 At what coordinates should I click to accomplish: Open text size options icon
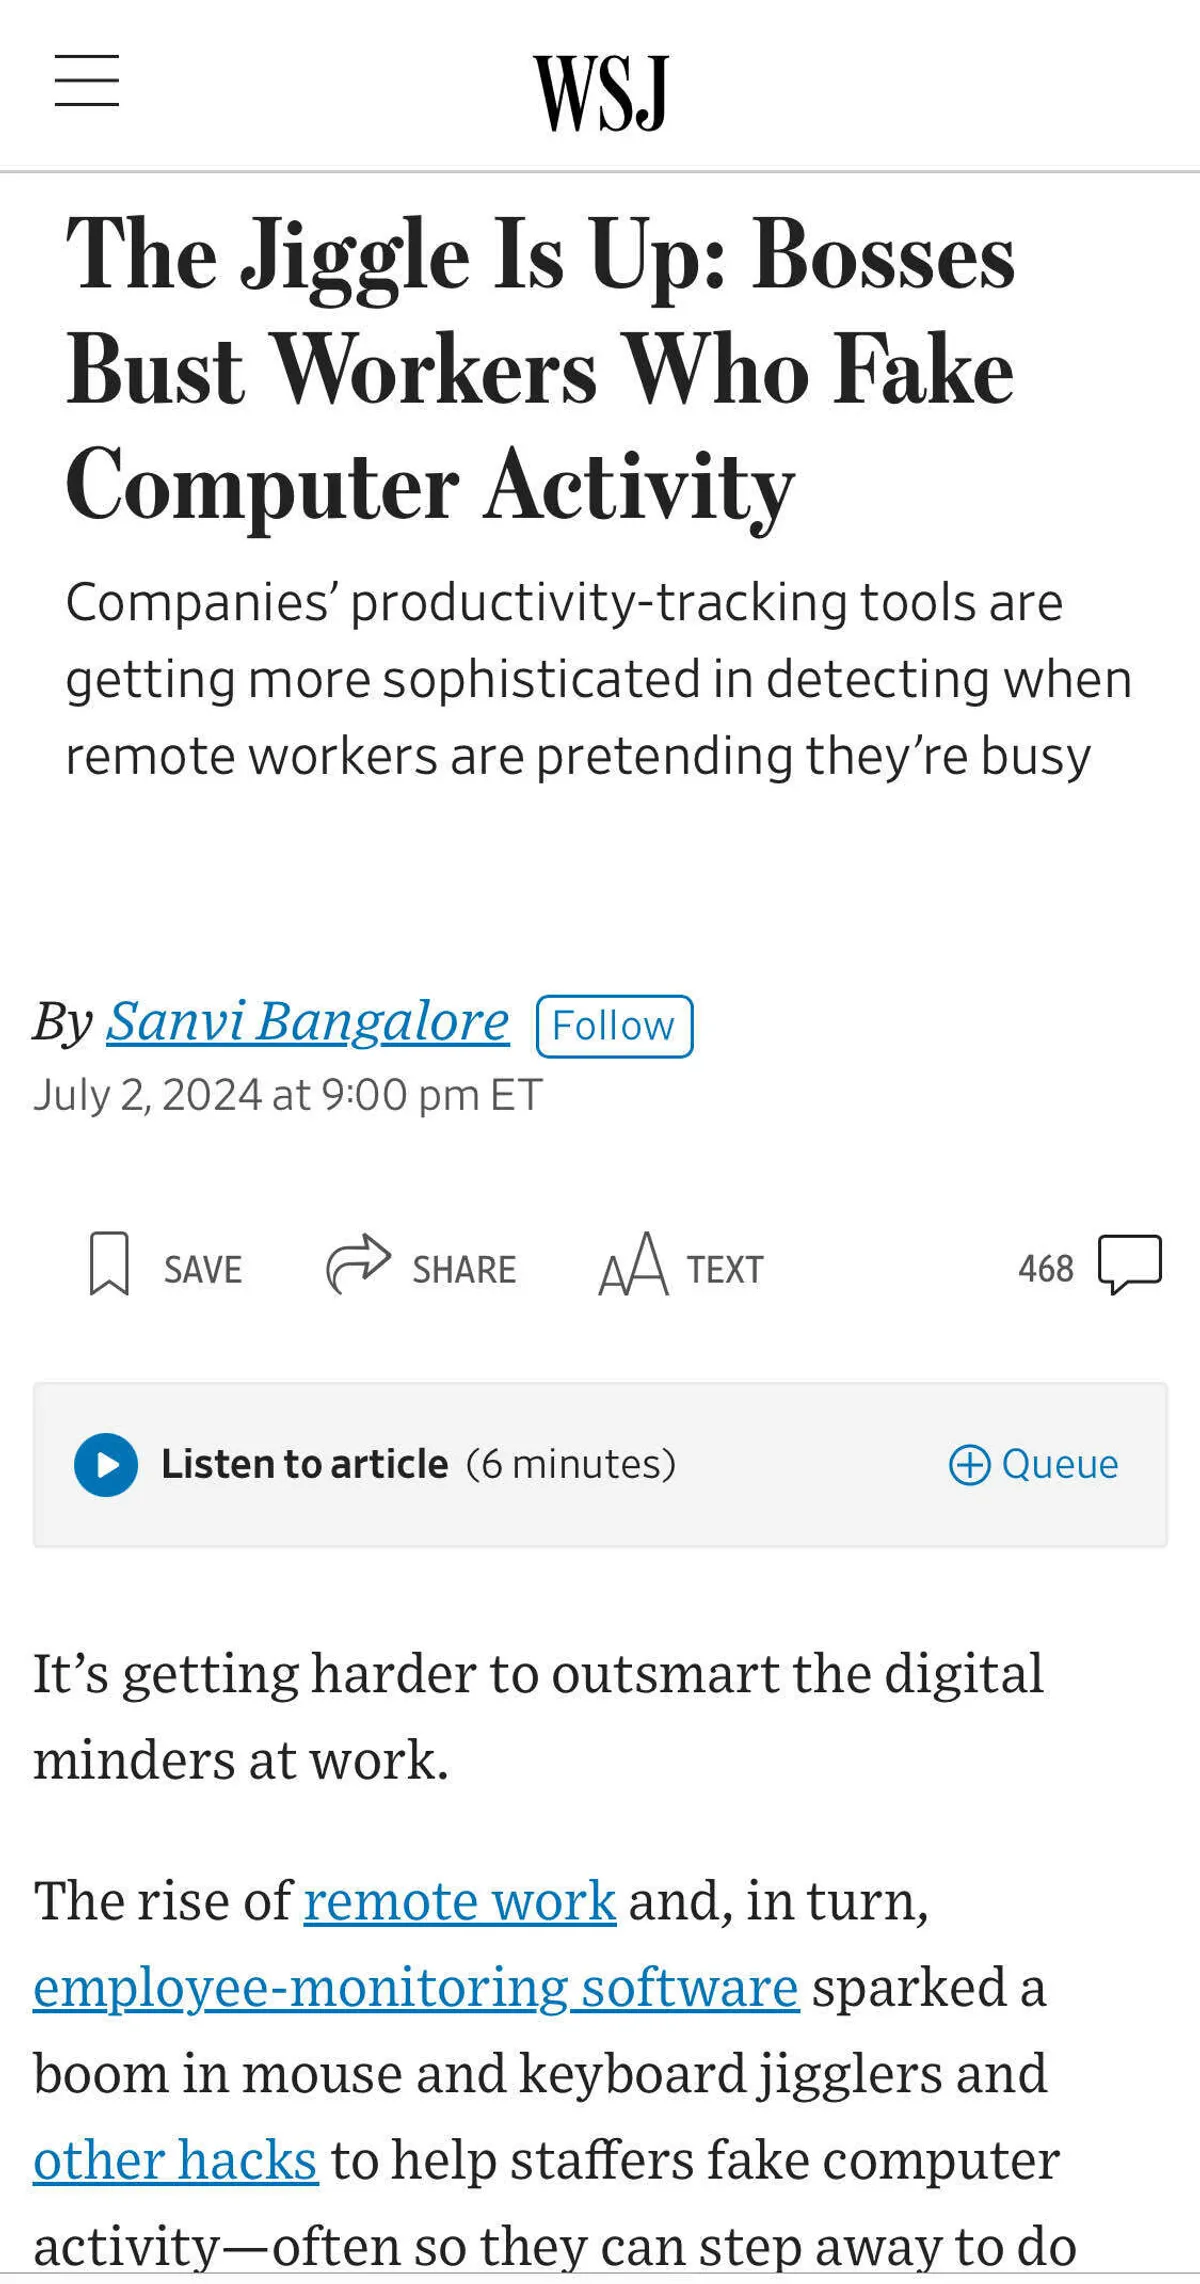(x=633, y=1265)
